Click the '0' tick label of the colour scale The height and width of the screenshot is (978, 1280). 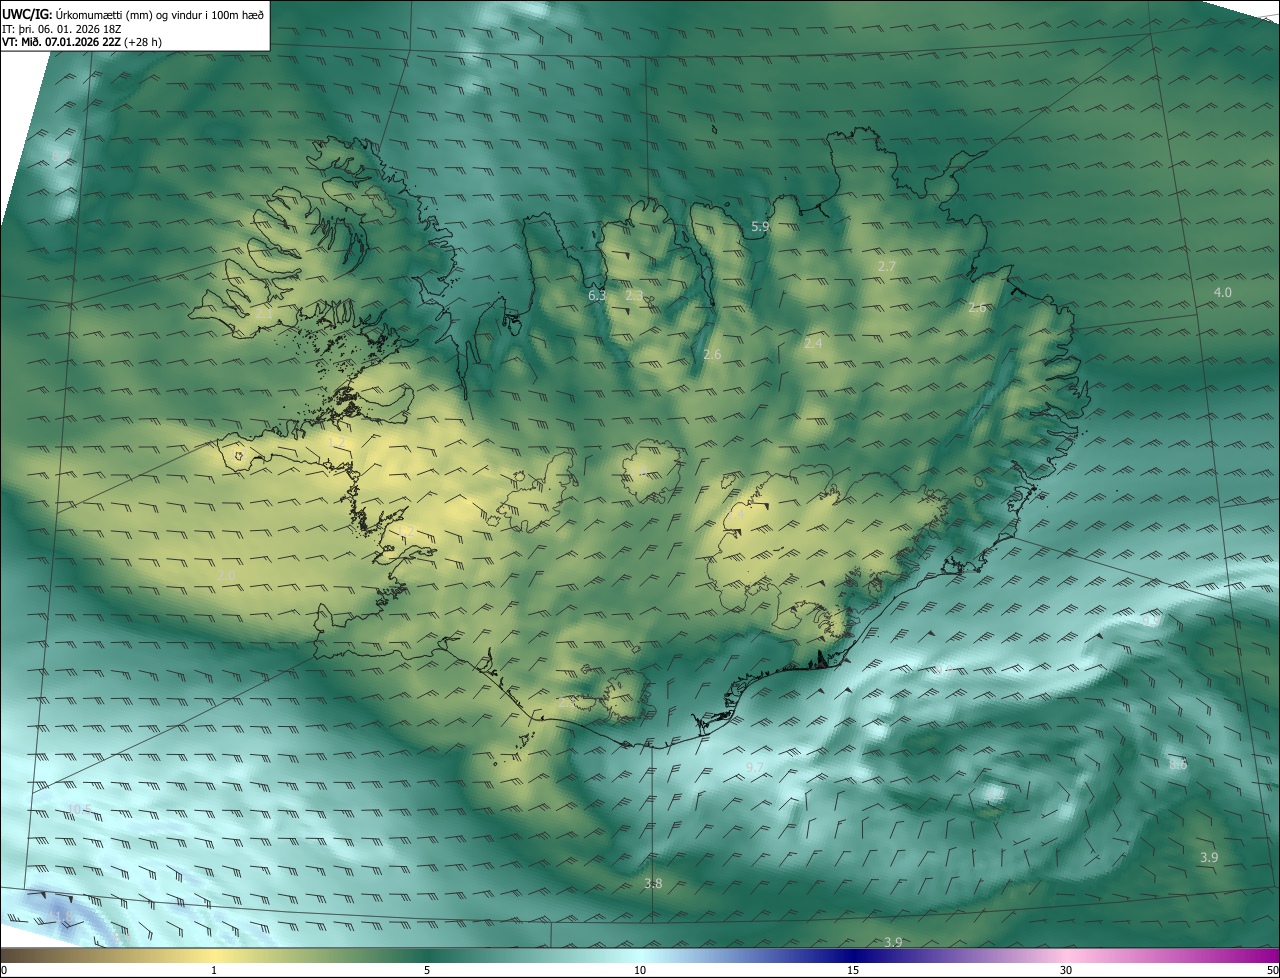tap(3, 970)
